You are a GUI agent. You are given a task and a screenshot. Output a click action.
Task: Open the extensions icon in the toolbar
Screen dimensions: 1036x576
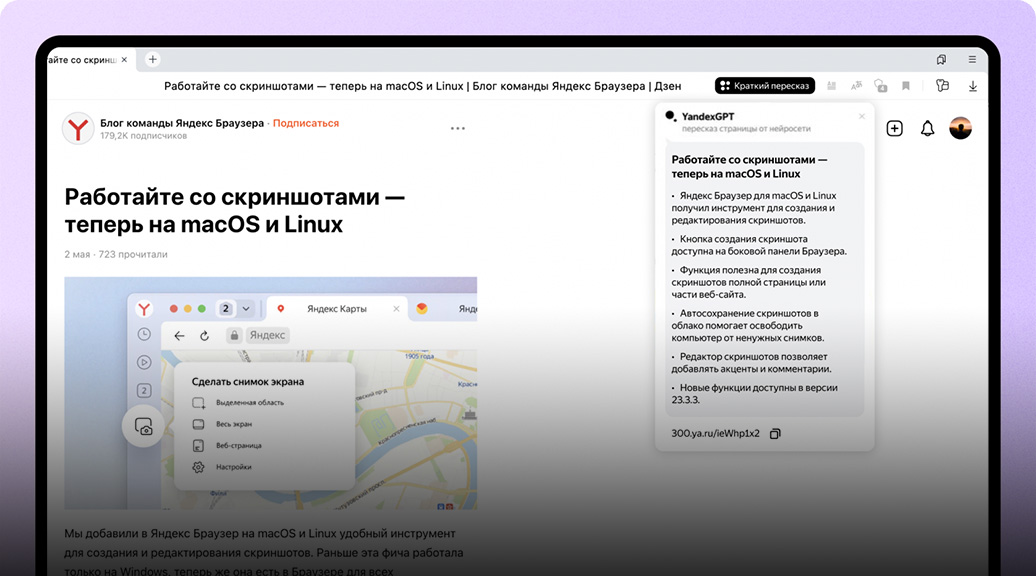click(942, 86)
